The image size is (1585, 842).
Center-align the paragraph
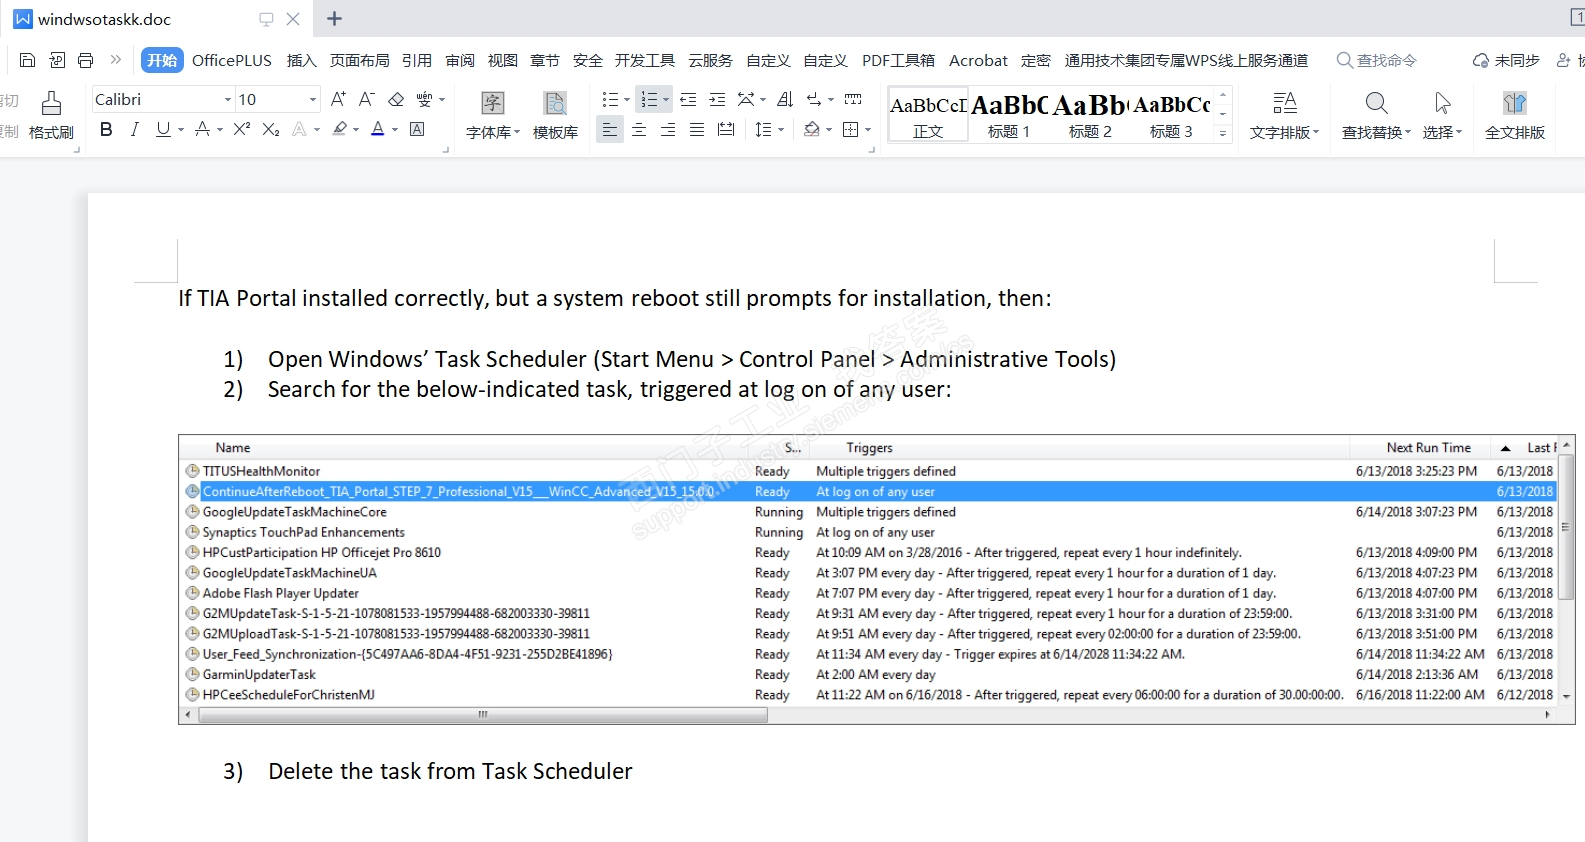(639, 129)
